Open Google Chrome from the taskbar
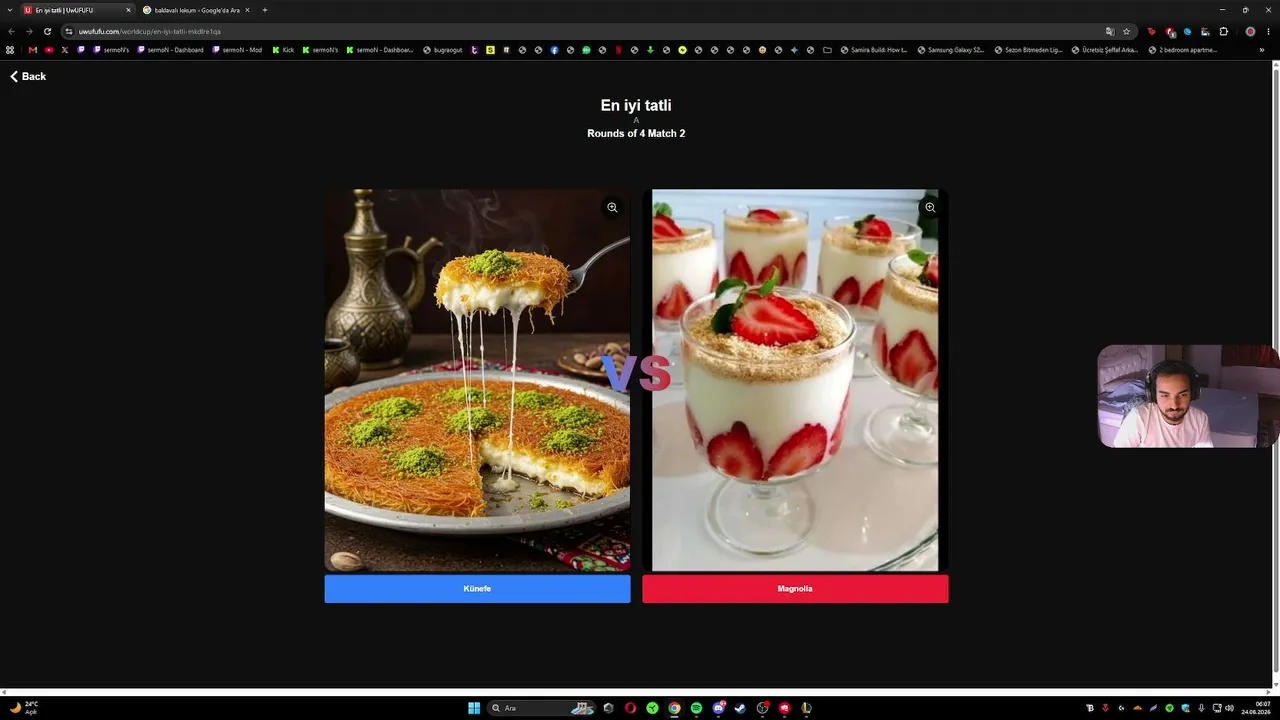Viewport: 1280px width, 720px height. pyautogui.click(x=674, y=708)
